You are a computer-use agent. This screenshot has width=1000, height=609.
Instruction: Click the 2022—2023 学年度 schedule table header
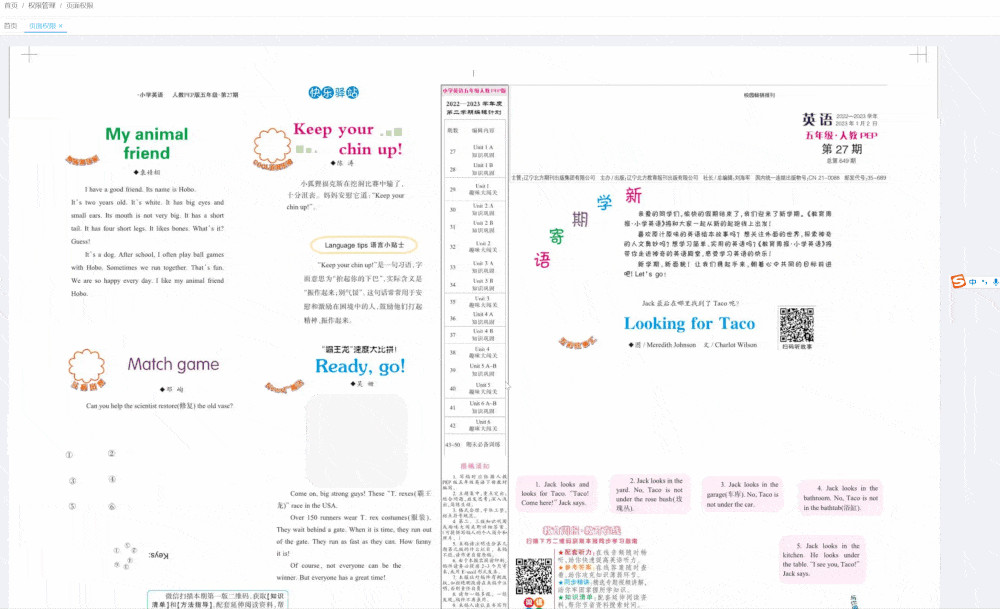tap(474, 107)
